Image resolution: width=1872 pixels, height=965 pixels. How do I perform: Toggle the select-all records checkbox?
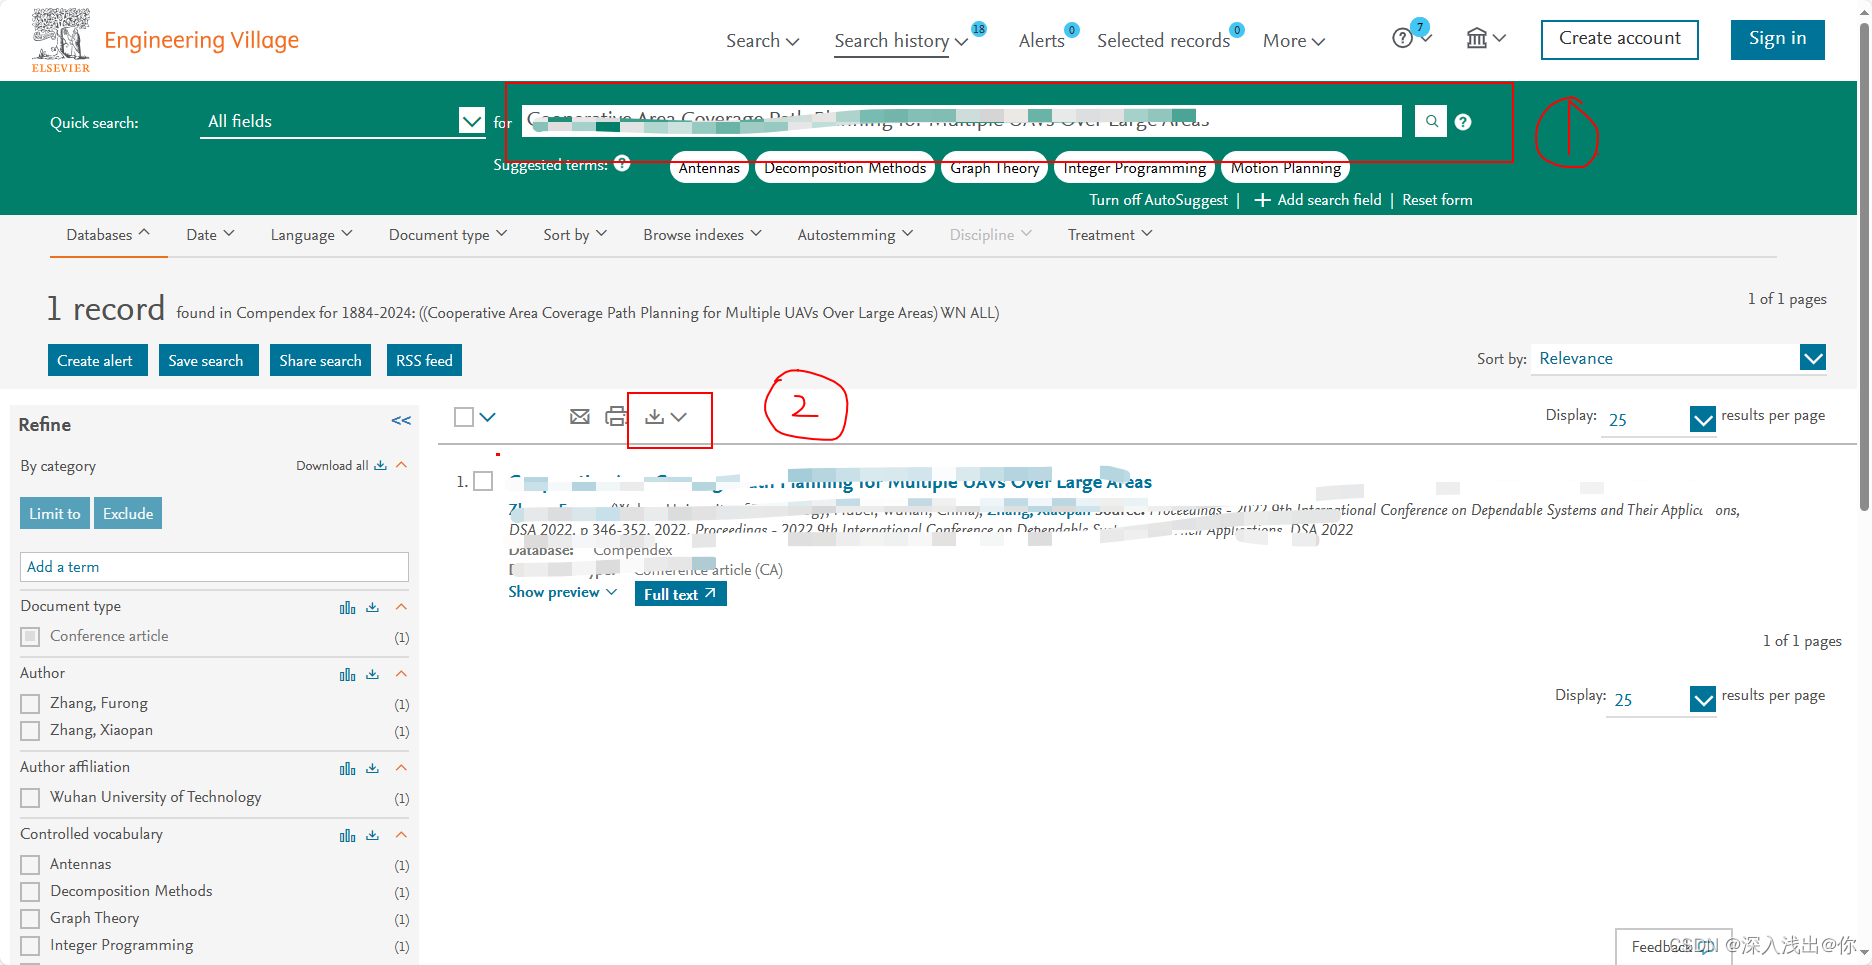click(x=464, y=417)
